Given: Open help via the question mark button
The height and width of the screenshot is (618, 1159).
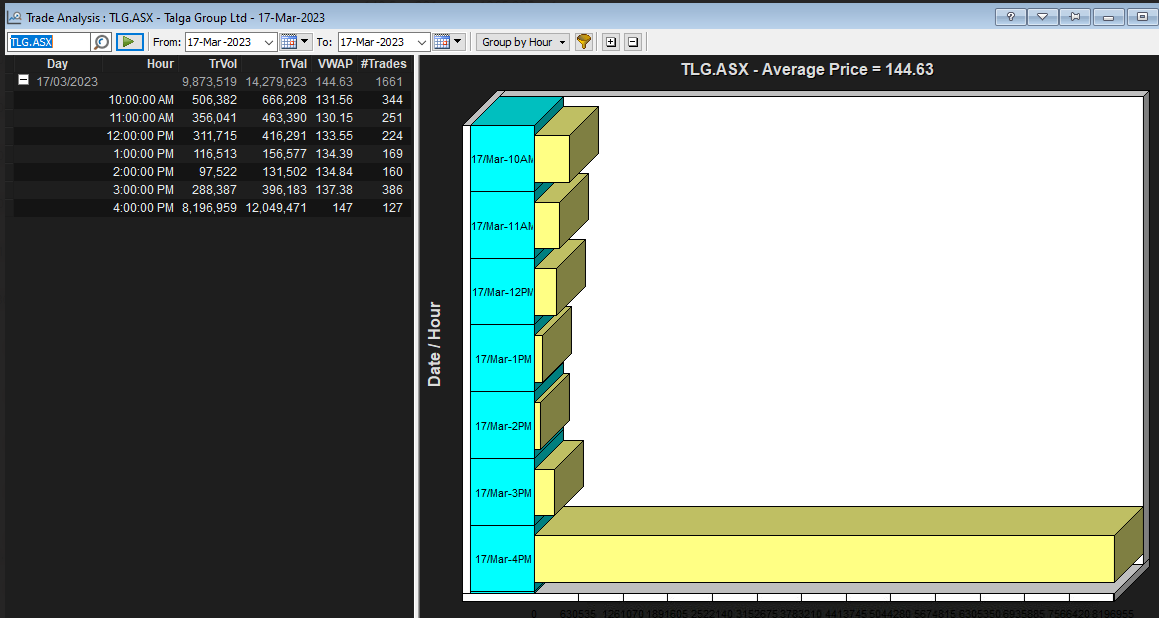Looking at the screenshot, I should click(x=1010, y=17).
